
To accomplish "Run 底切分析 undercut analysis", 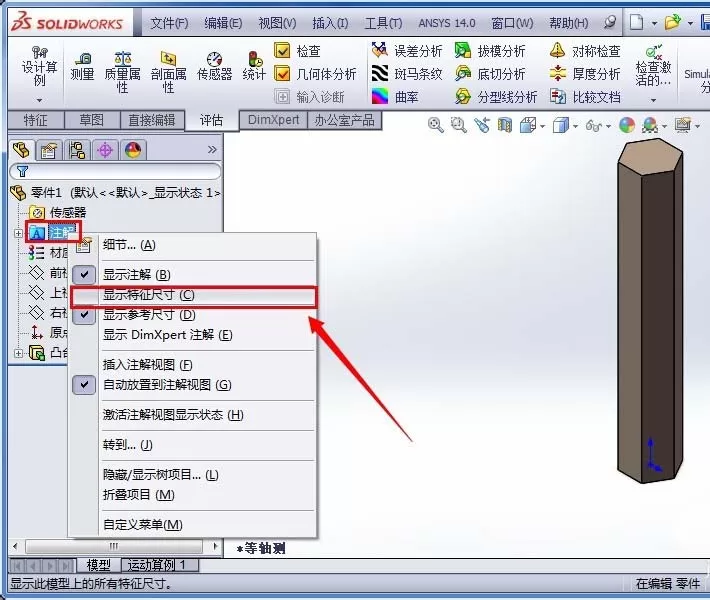I will [x=489, y=73].
